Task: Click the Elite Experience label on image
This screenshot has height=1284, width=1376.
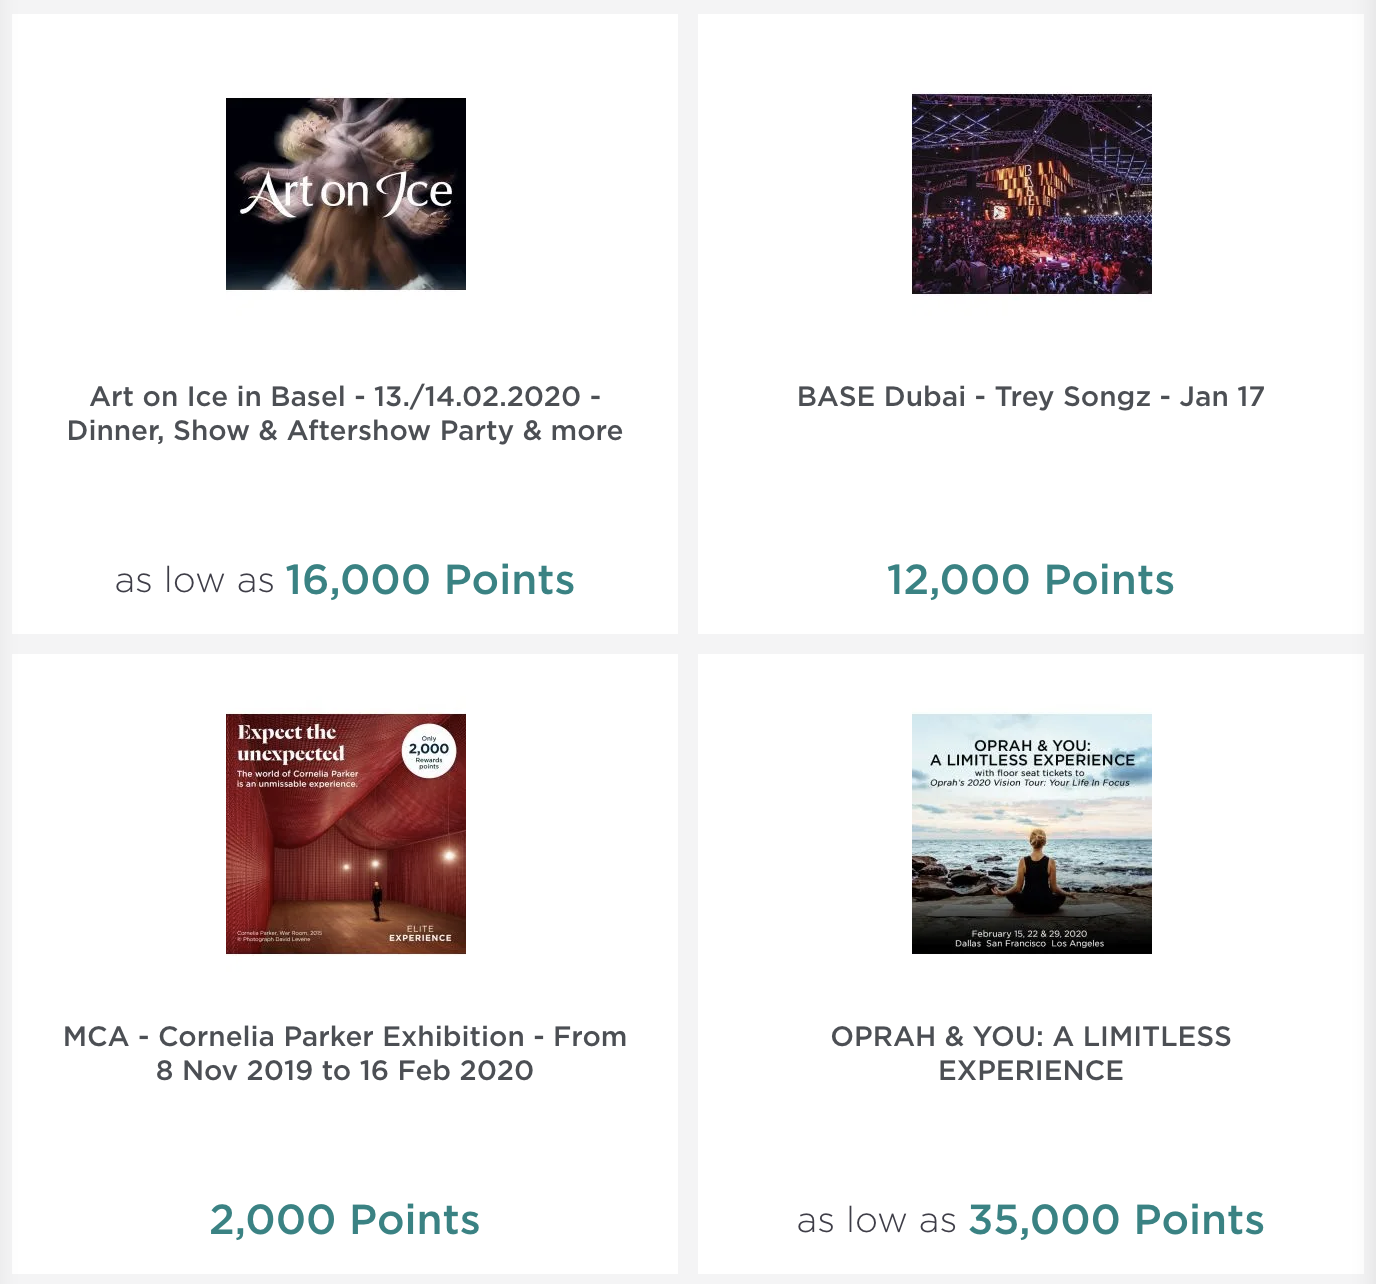Action: click(x=420, y=933)
